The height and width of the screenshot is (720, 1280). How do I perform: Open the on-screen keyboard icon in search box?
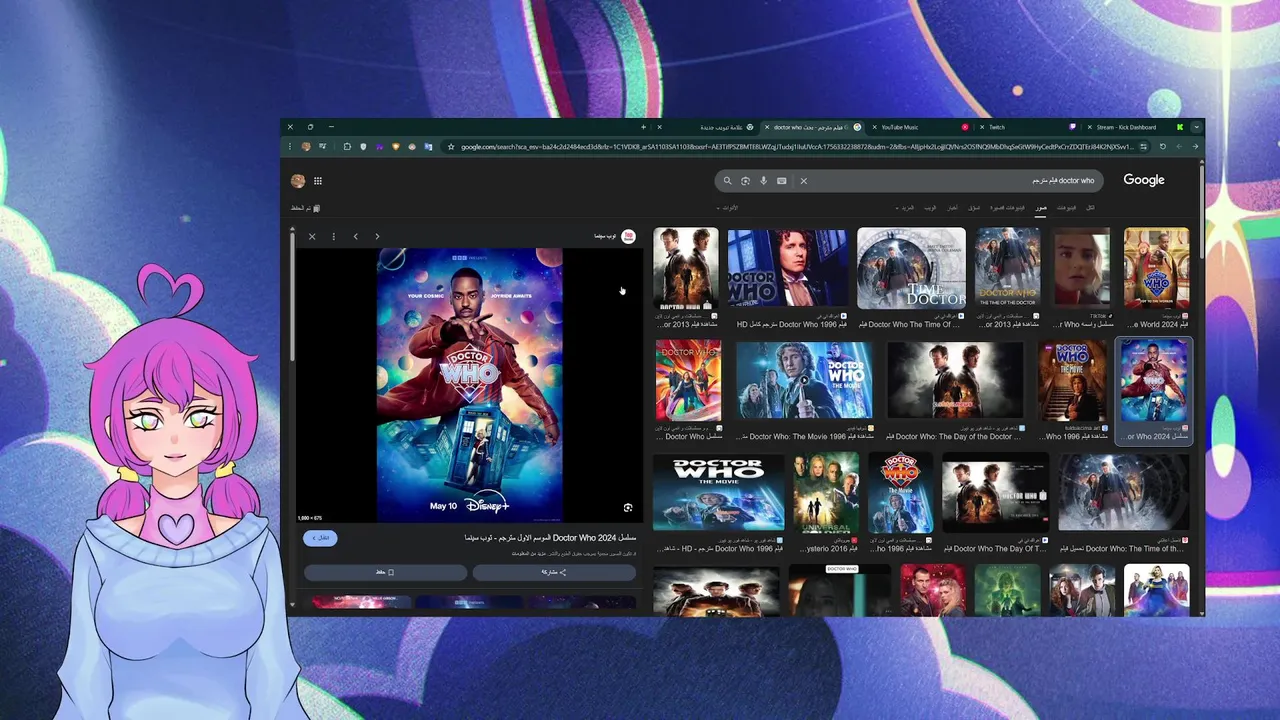coord(781,181)
